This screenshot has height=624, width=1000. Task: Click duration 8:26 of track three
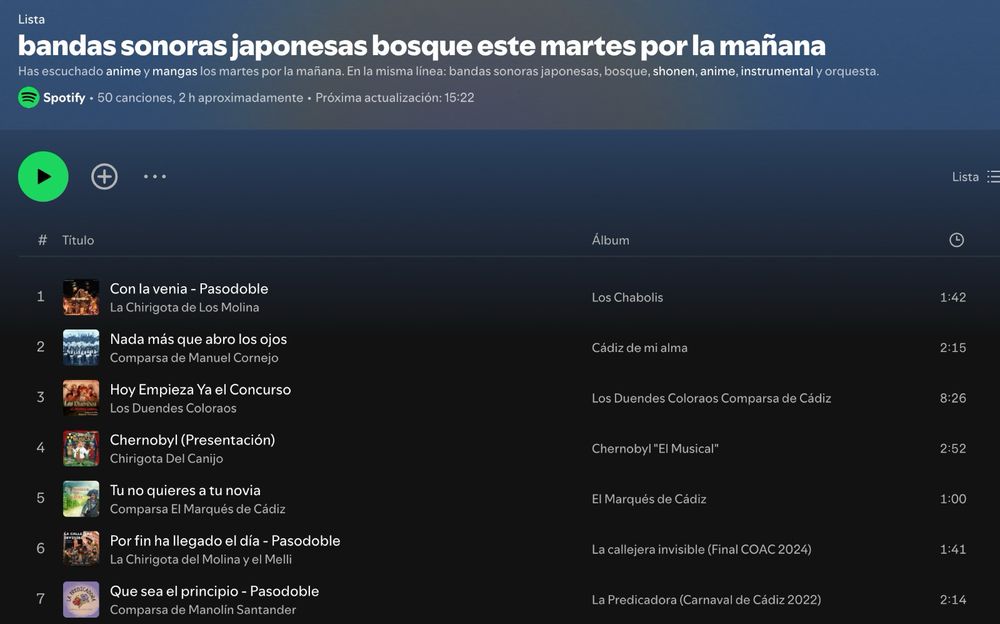pos(953,398)
